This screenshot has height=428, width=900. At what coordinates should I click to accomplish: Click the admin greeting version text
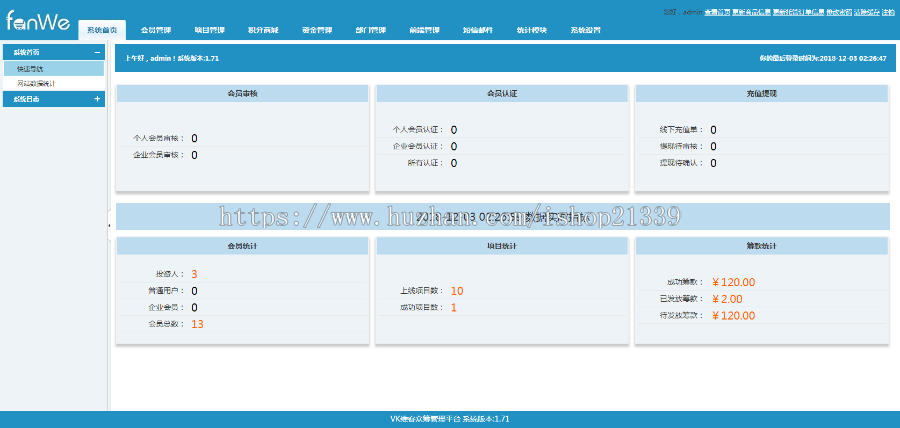point(172,59)
